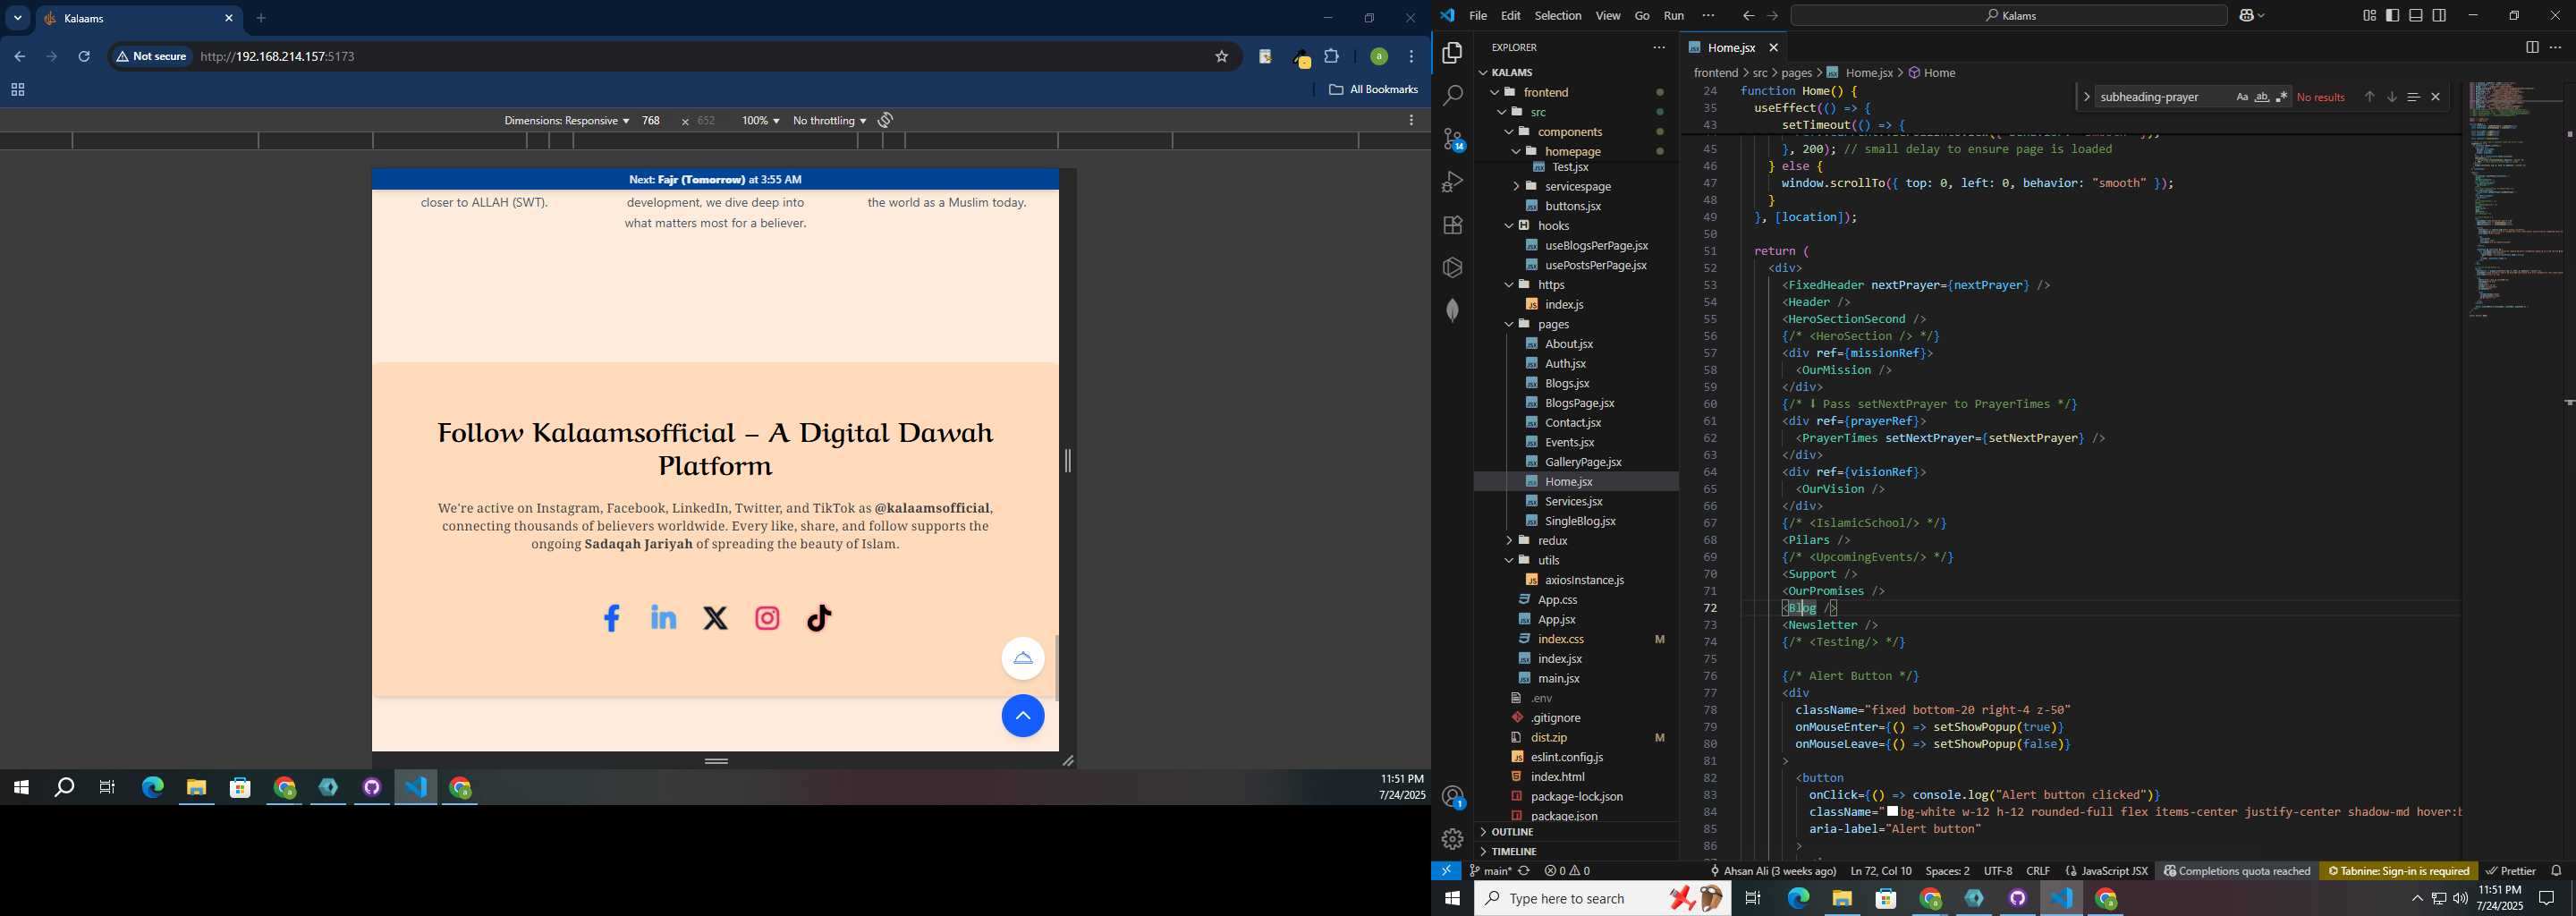Open the Extensions view in VS Code

tap(1452, 225)
